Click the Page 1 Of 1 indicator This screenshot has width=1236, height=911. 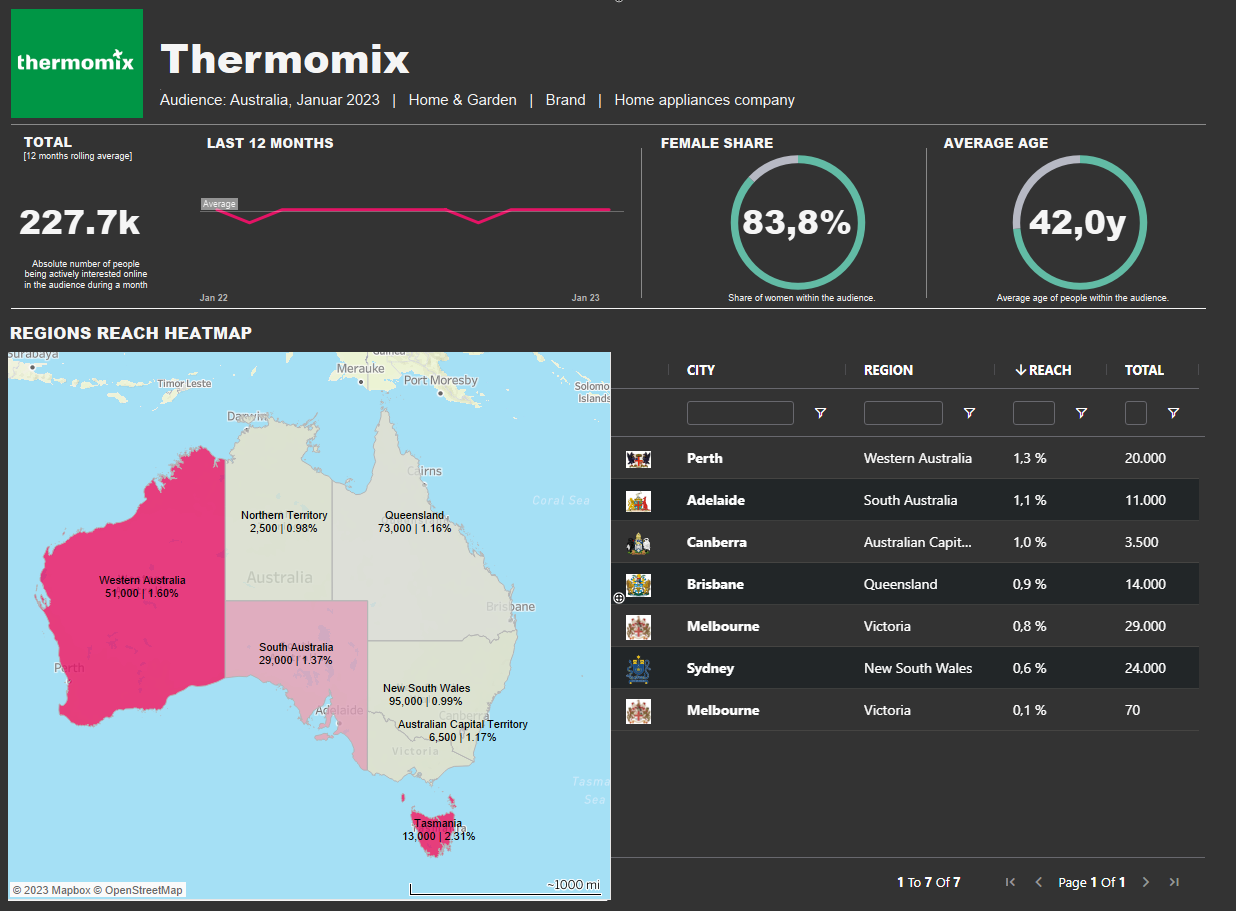pyautogui.click(x=1092, y=882)
